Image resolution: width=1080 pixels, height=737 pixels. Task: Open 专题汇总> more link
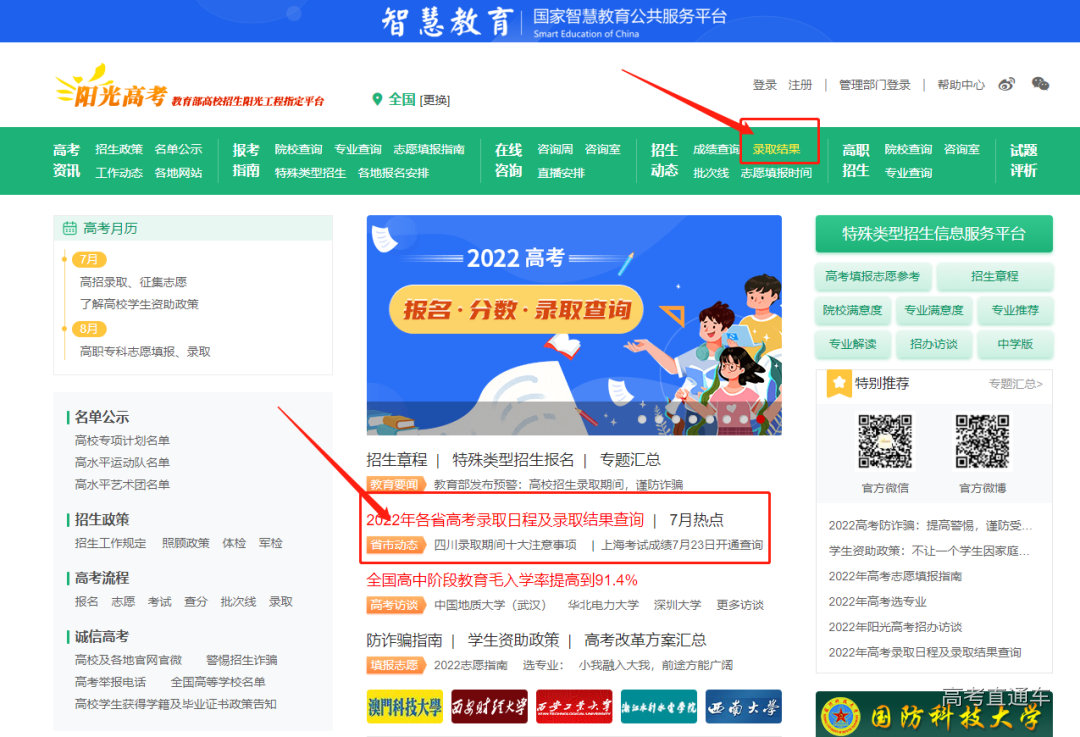[x=1015, y=384]
